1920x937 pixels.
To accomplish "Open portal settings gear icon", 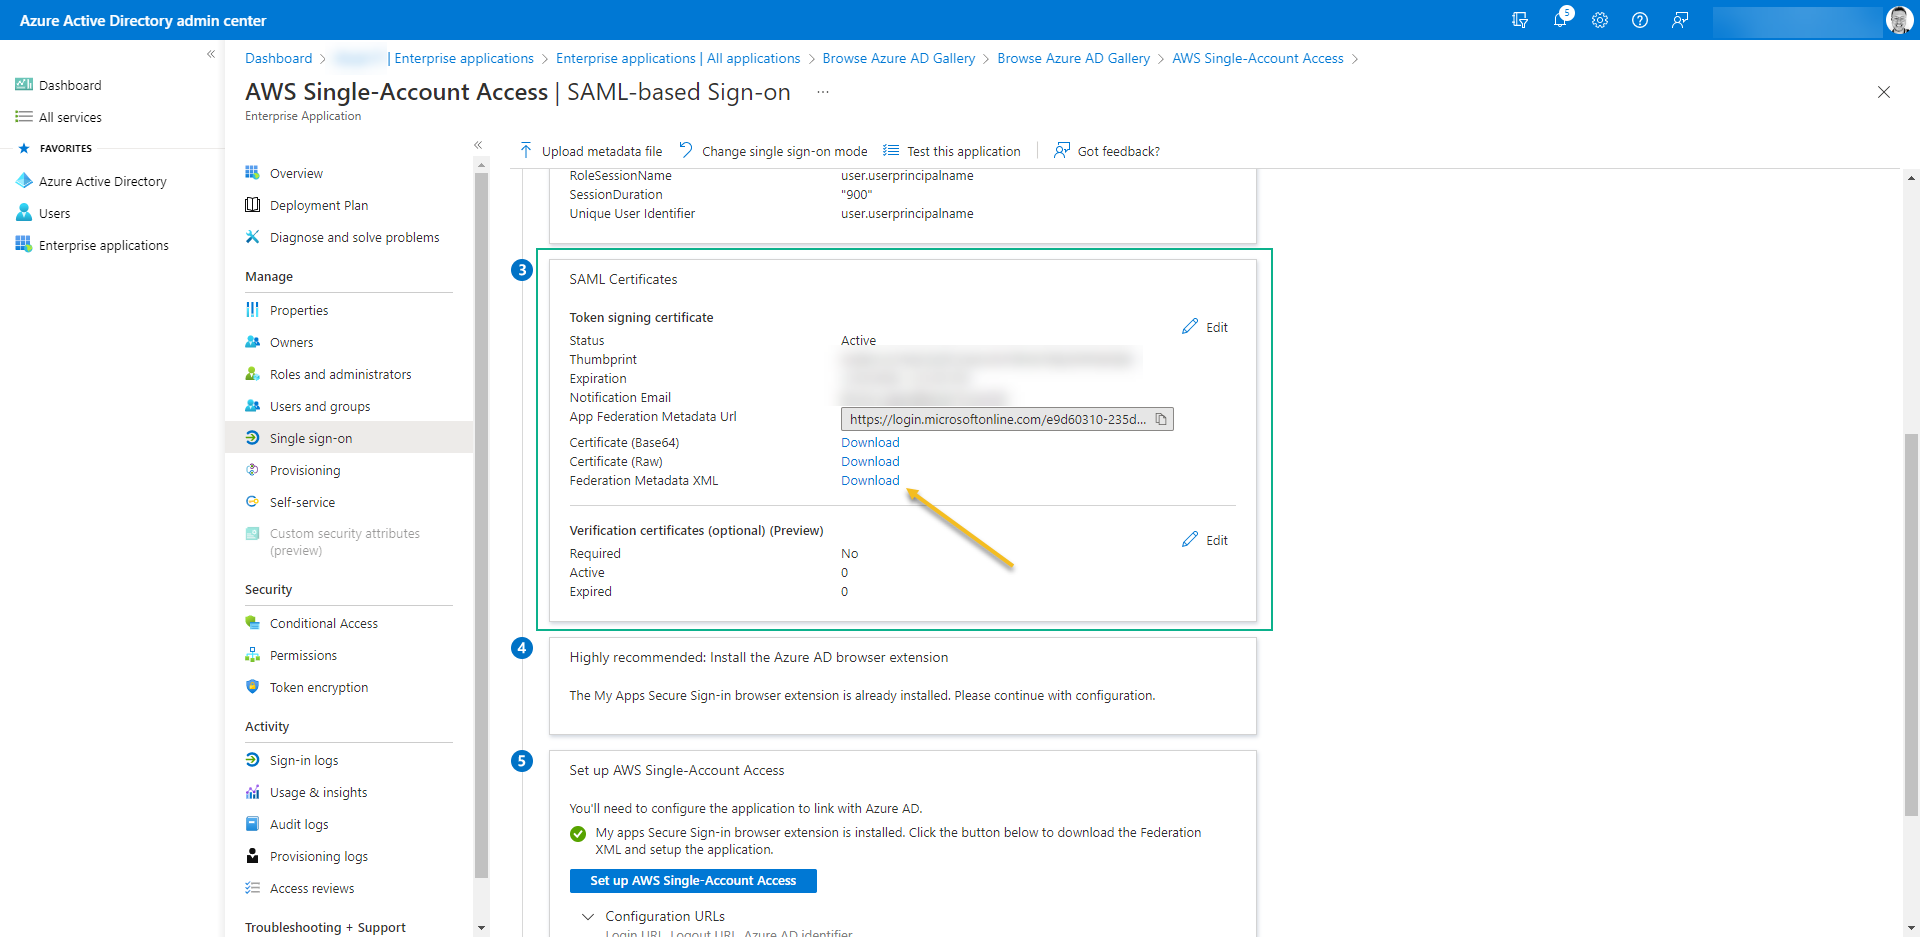I will click(x=1600, y=20).
